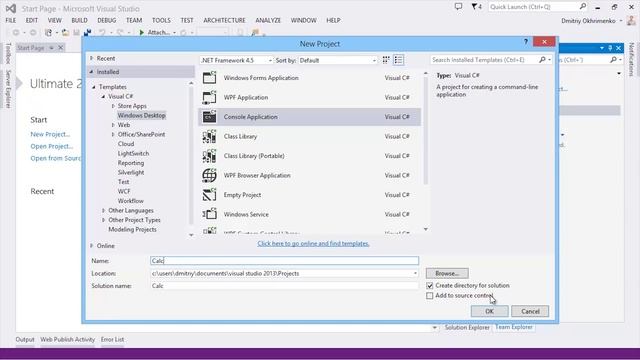Select the WPF Application template icon
Viewport: 640px width, 360px height.
209,97
